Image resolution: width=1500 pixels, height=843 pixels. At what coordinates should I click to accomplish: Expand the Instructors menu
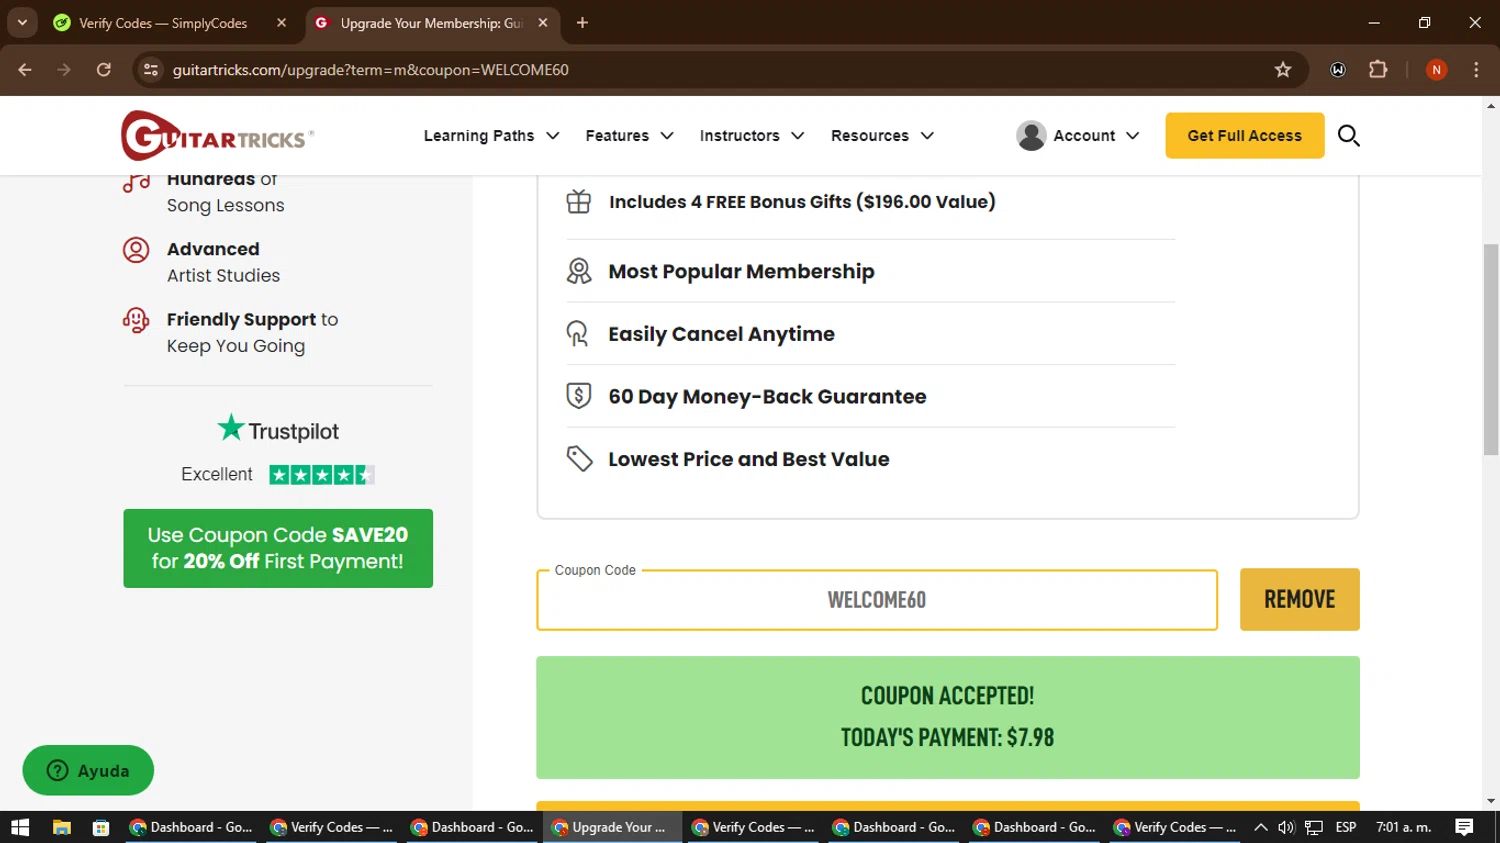(752, 135)
